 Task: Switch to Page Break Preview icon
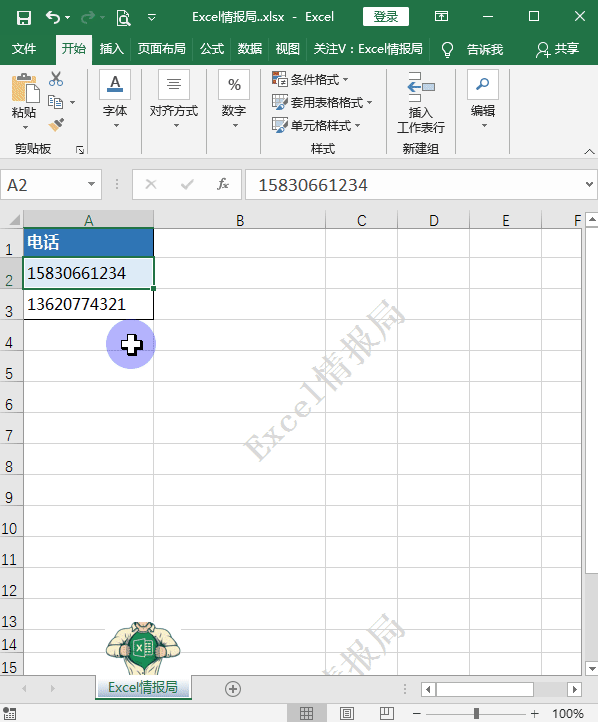pyautogui.click(x=386, y=713)
